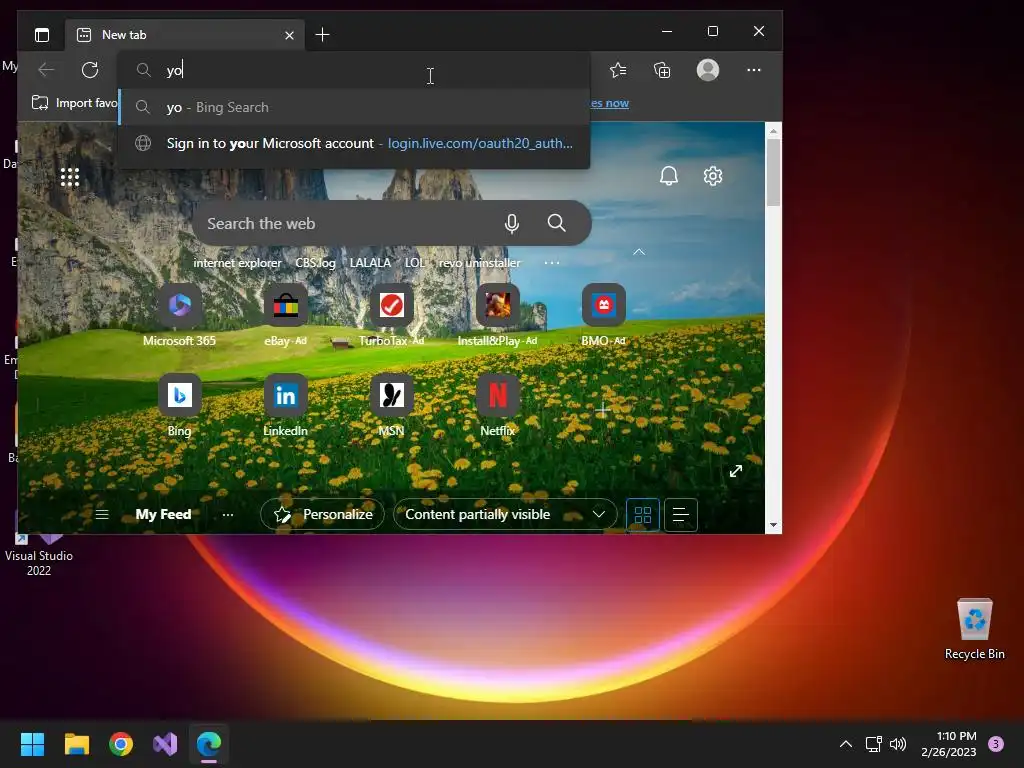The height and width of the screenshot is (768, 1024).
Task: Open the Favorites star icon
Action: 618,70
